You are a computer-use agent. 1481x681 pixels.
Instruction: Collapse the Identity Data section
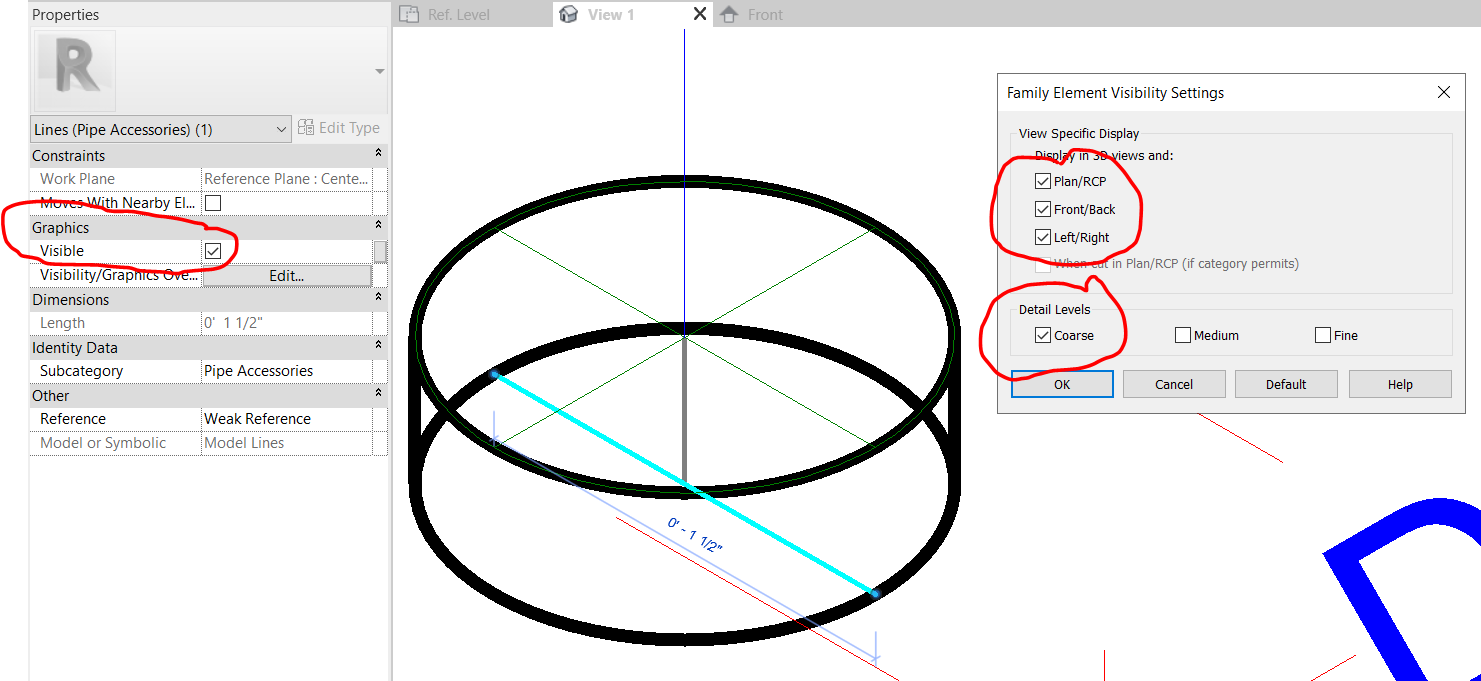point(378,347)
